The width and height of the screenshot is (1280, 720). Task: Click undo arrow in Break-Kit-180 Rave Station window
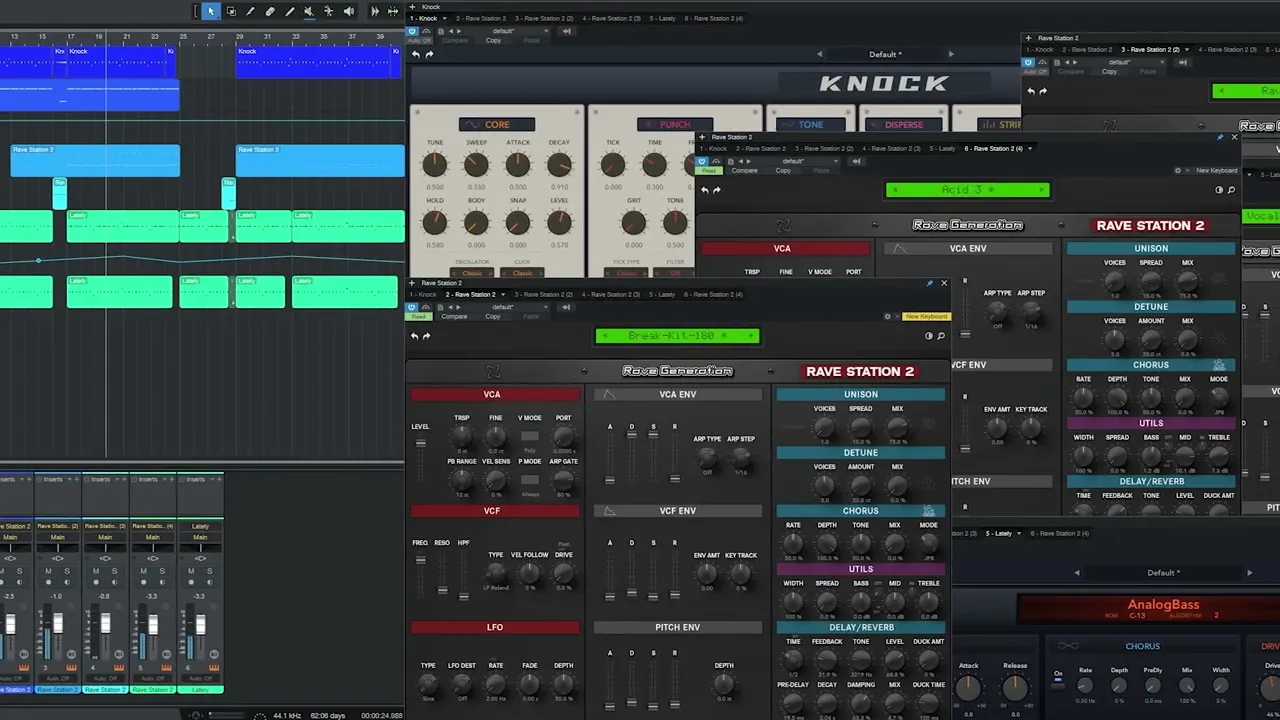coord(415,336)
